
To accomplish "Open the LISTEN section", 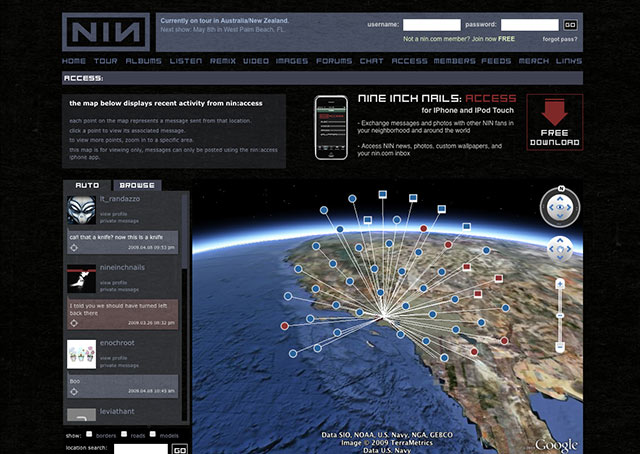I will (x=186, y=61).
